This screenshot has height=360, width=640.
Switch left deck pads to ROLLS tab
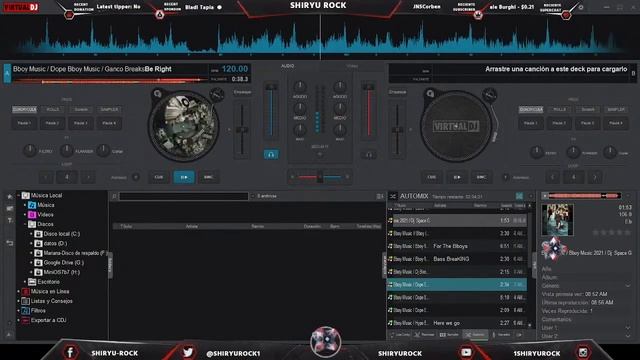click(53, 109)
